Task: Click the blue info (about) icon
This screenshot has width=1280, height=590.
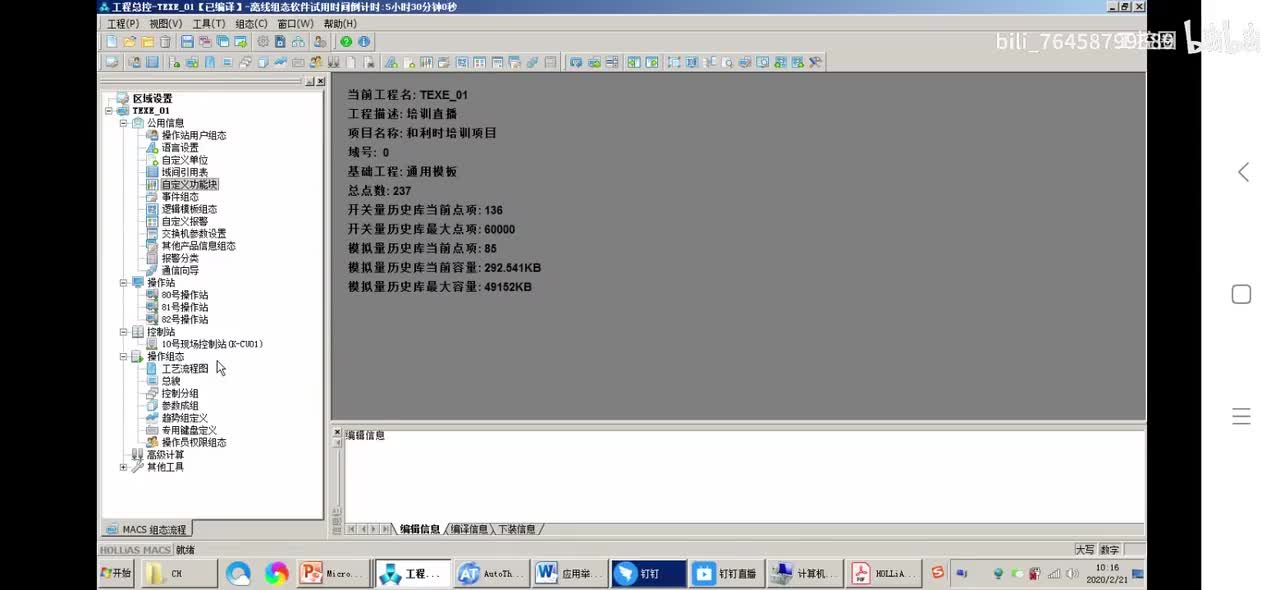Action: 363,42
